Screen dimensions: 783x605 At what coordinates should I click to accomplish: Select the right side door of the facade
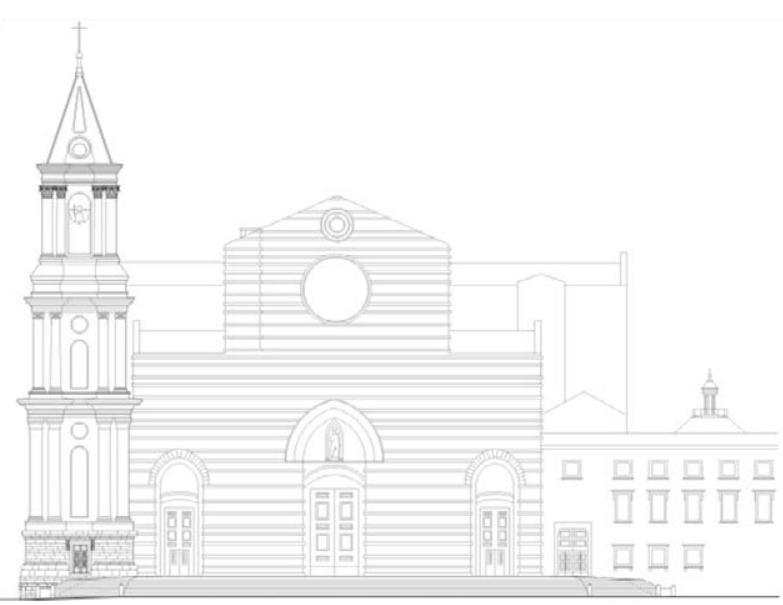(495, 541)
